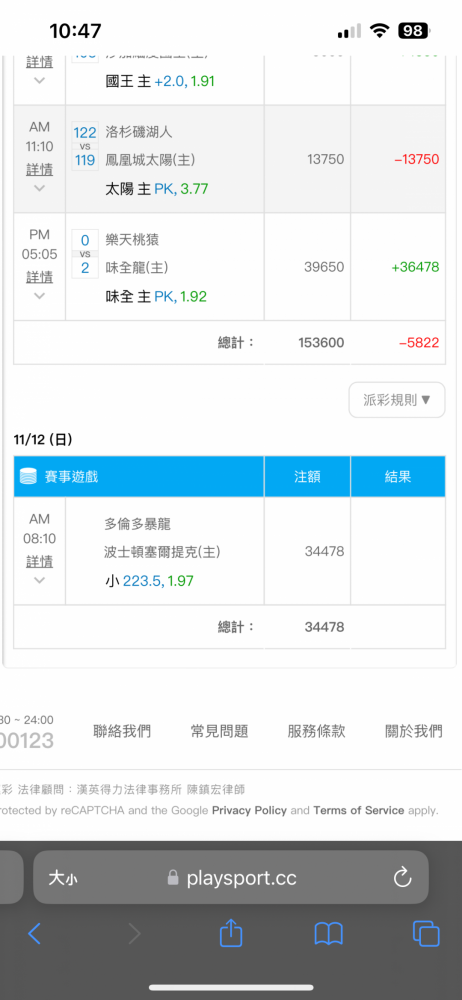Tap the playsport.cc address field

tap(231, 878)
